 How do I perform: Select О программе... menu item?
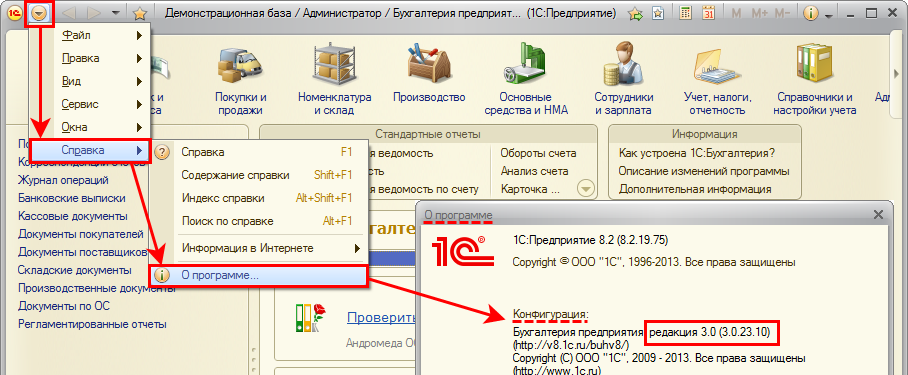[258, 275]
